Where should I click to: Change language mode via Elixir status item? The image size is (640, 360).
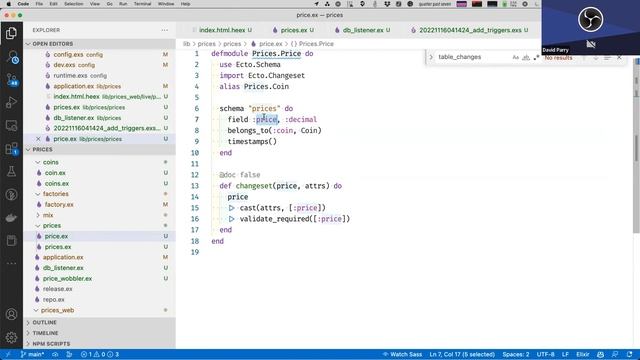coord(582,354)
